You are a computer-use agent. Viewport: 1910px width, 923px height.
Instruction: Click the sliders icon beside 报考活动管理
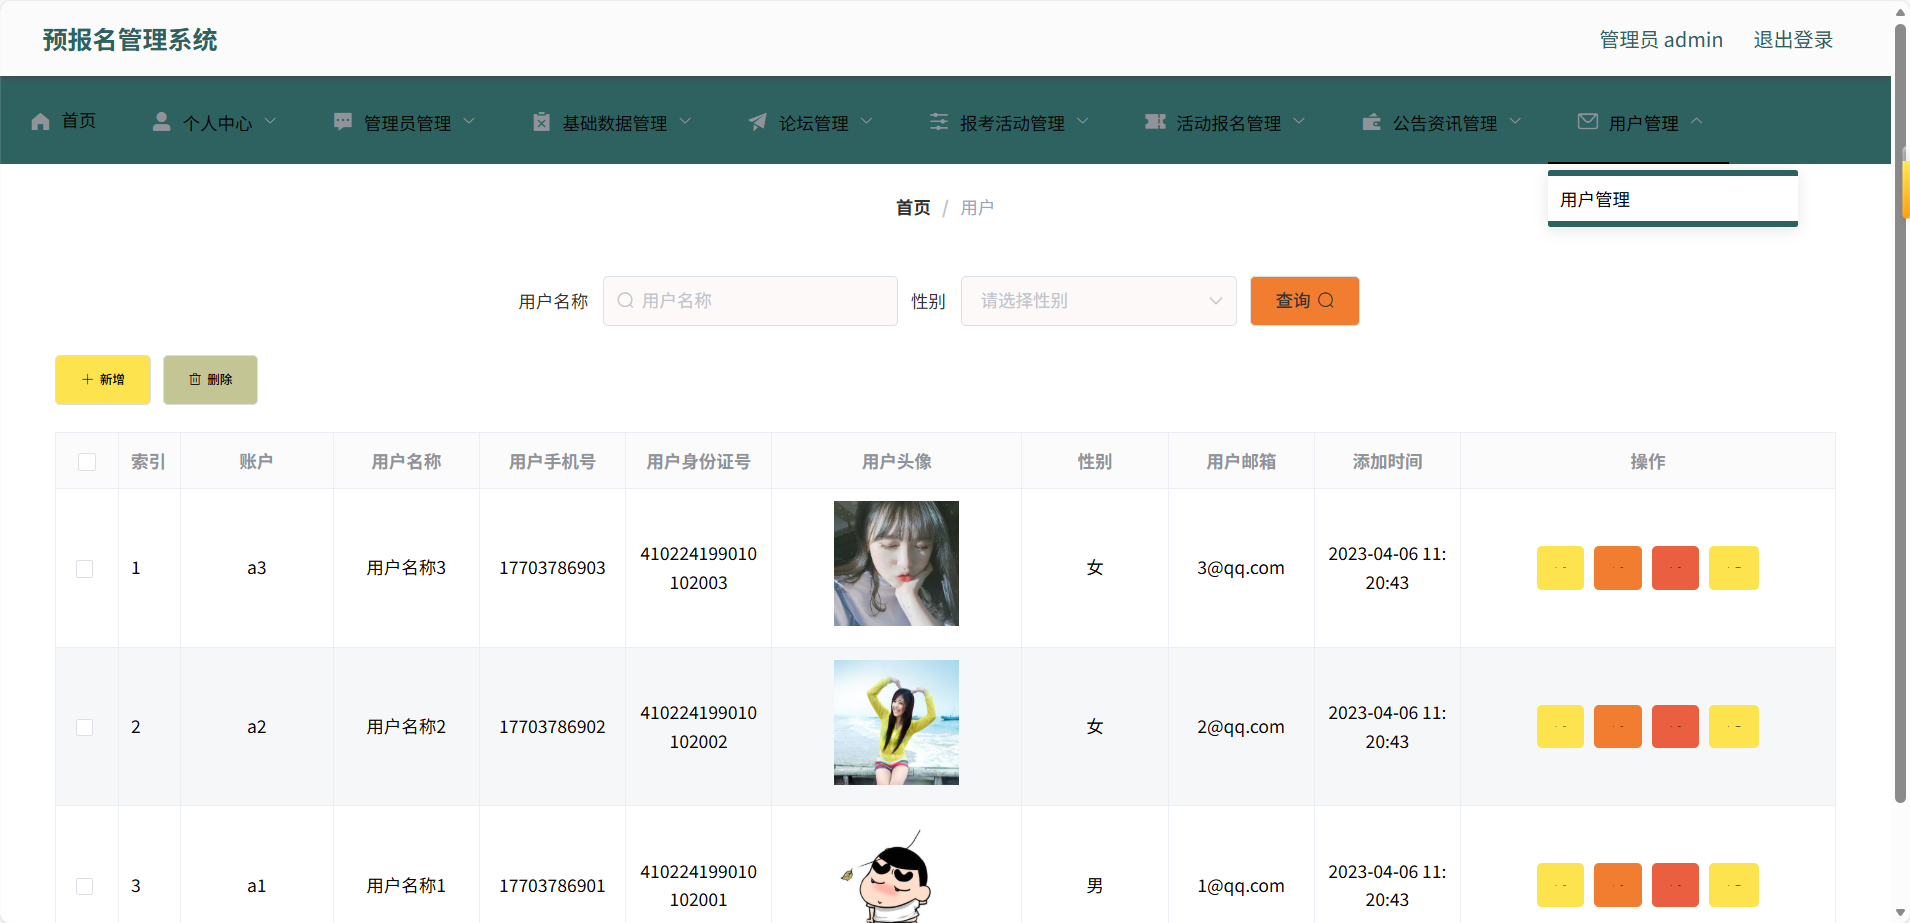[939, 122]
